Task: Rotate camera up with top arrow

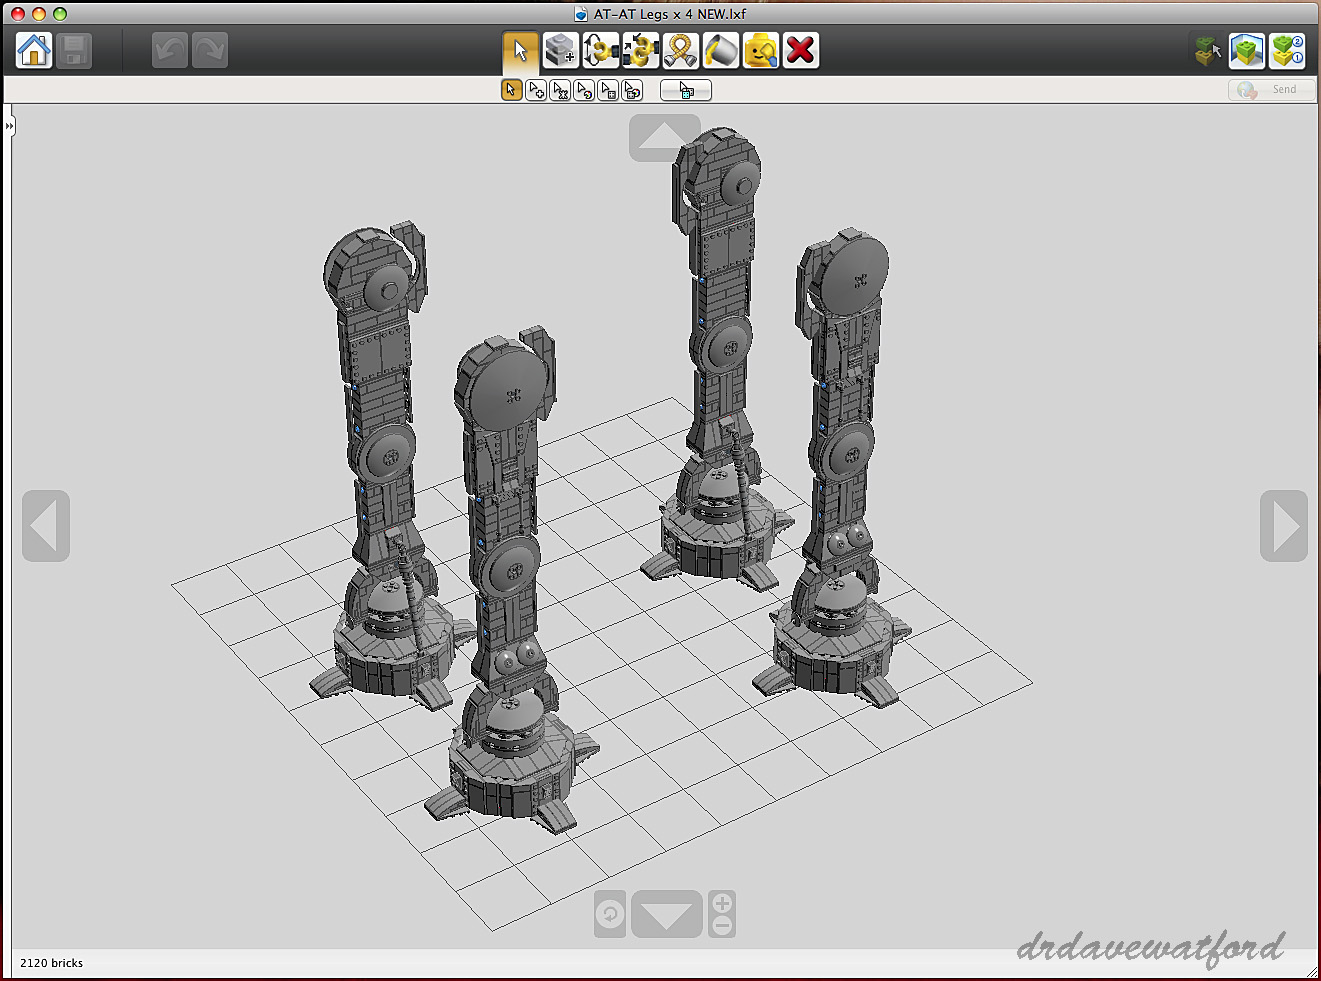Action: click(664, 138)
